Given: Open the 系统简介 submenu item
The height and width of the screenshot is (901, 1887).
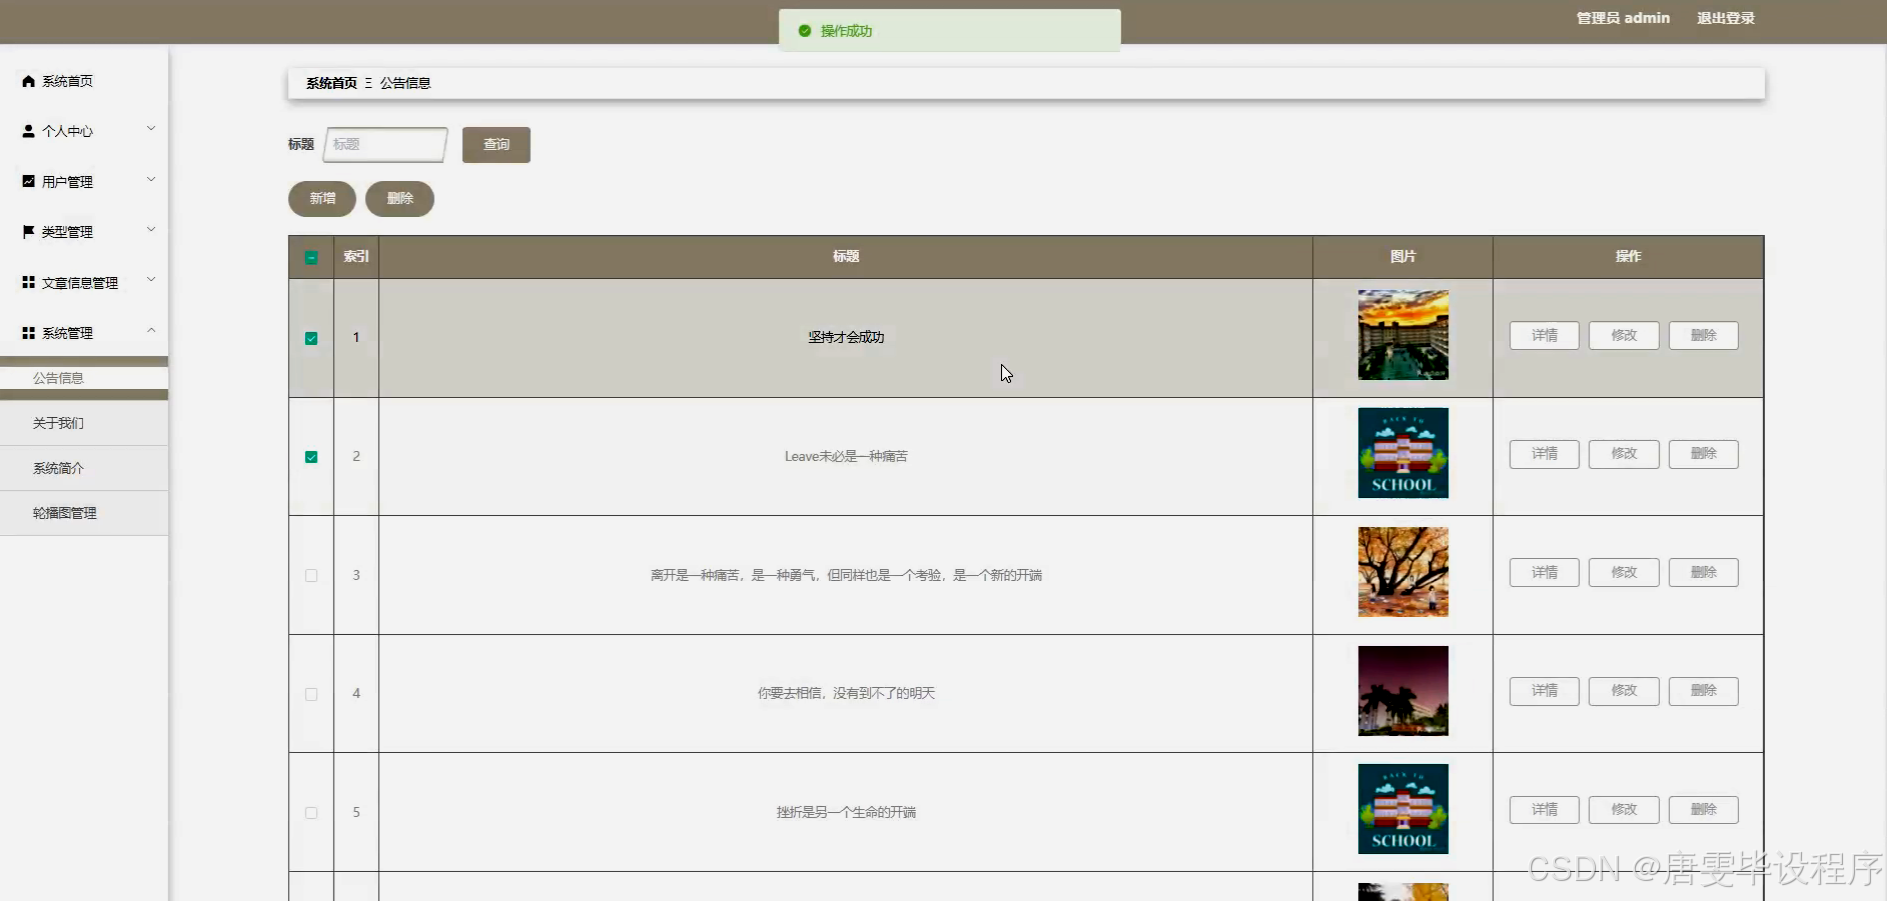Looking at the screenshot, I should [x=84, y=468].
